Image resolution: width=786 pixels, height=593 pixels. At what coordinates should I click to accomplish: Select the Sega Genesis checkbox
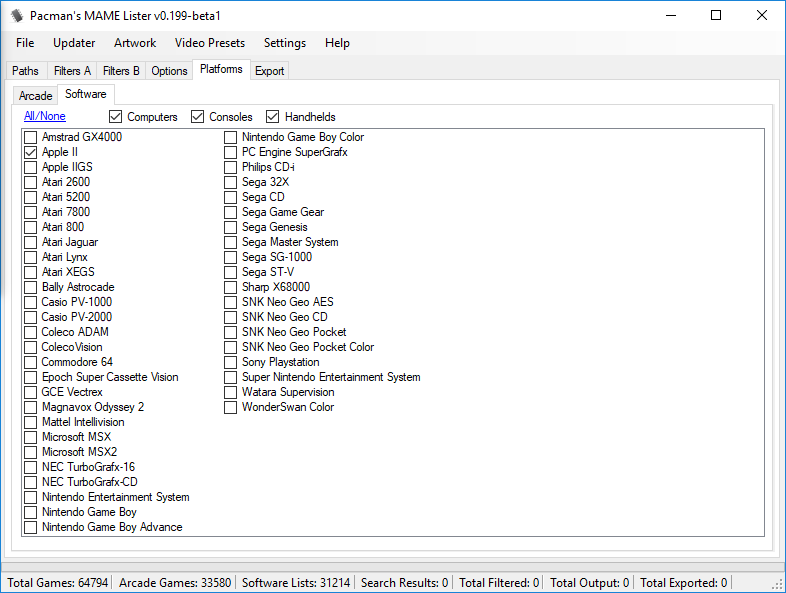[x=231, y=227]
